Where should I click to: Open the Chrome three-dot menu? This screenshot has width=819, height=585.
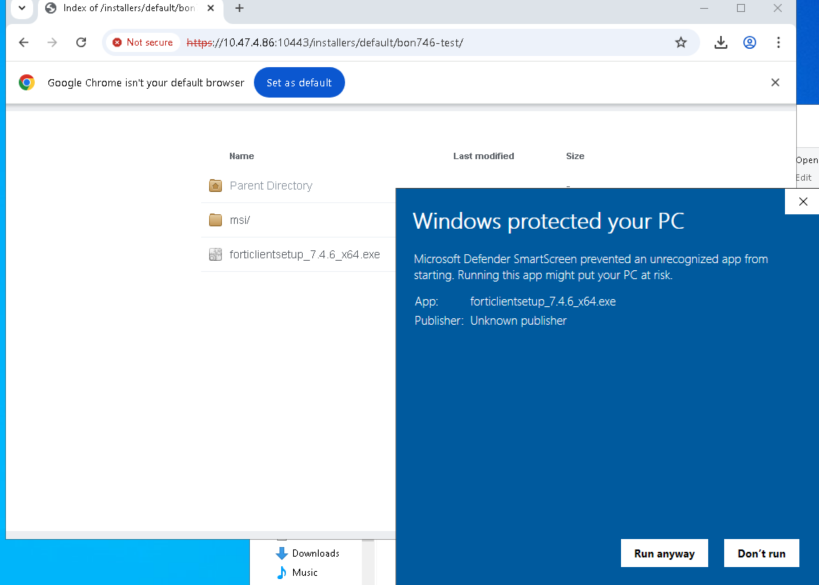778,42
